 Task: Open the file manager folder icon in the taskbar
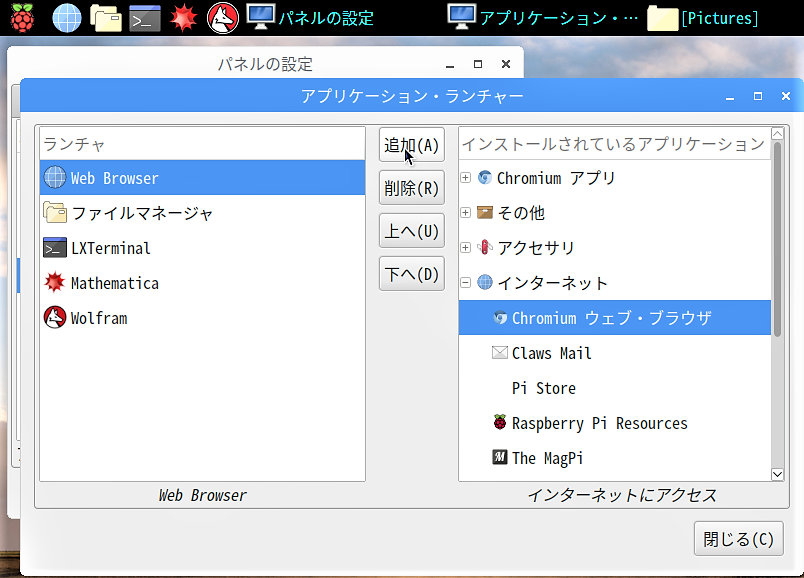106,18
